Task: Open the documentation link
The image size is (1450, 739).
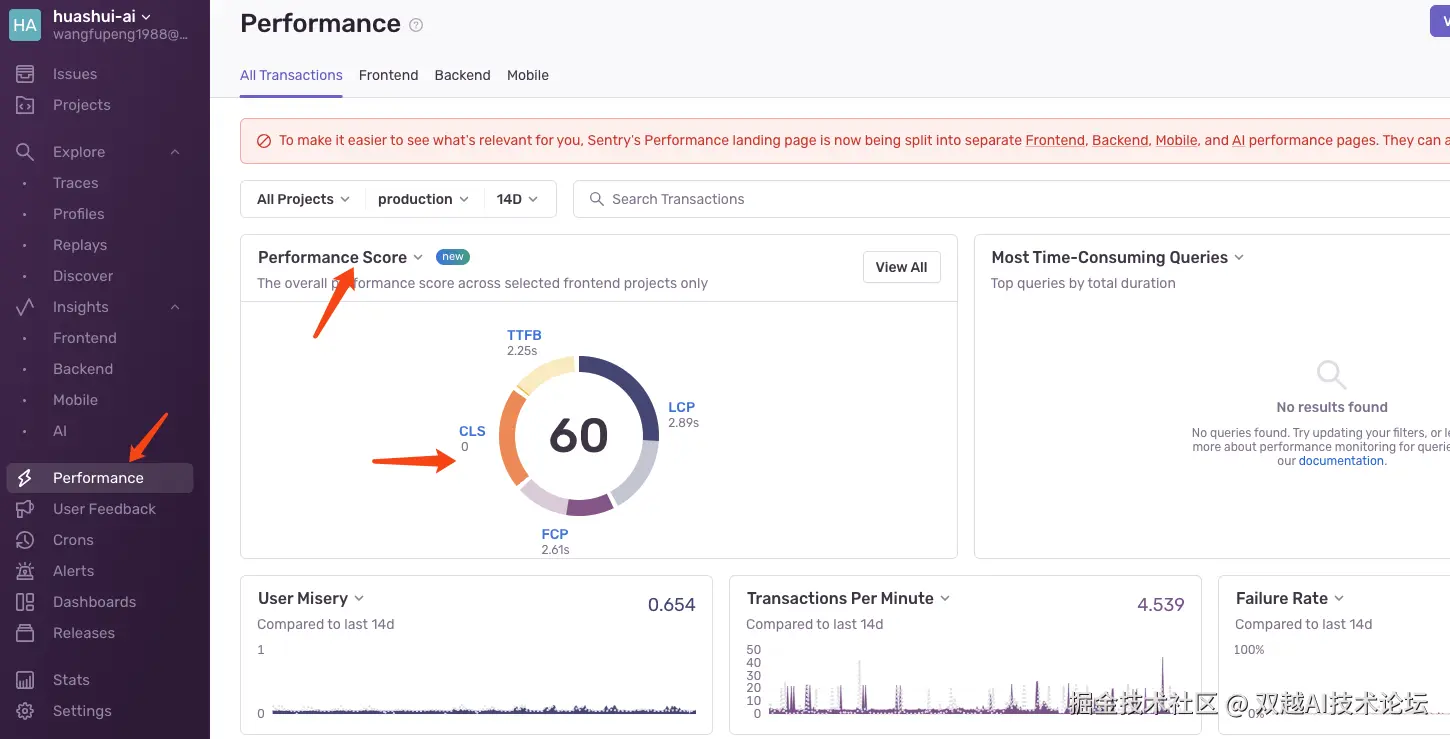Action: 1341,461
